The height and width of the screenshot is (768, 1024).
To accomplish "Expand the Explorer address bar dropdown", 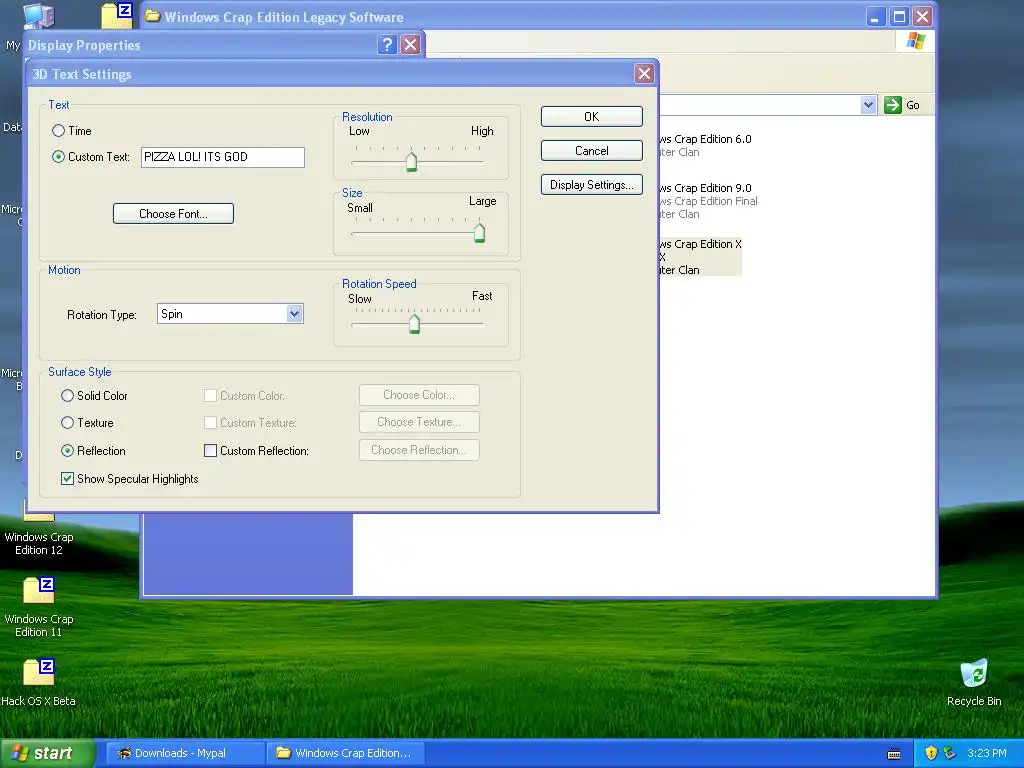I will pos(868,104).
